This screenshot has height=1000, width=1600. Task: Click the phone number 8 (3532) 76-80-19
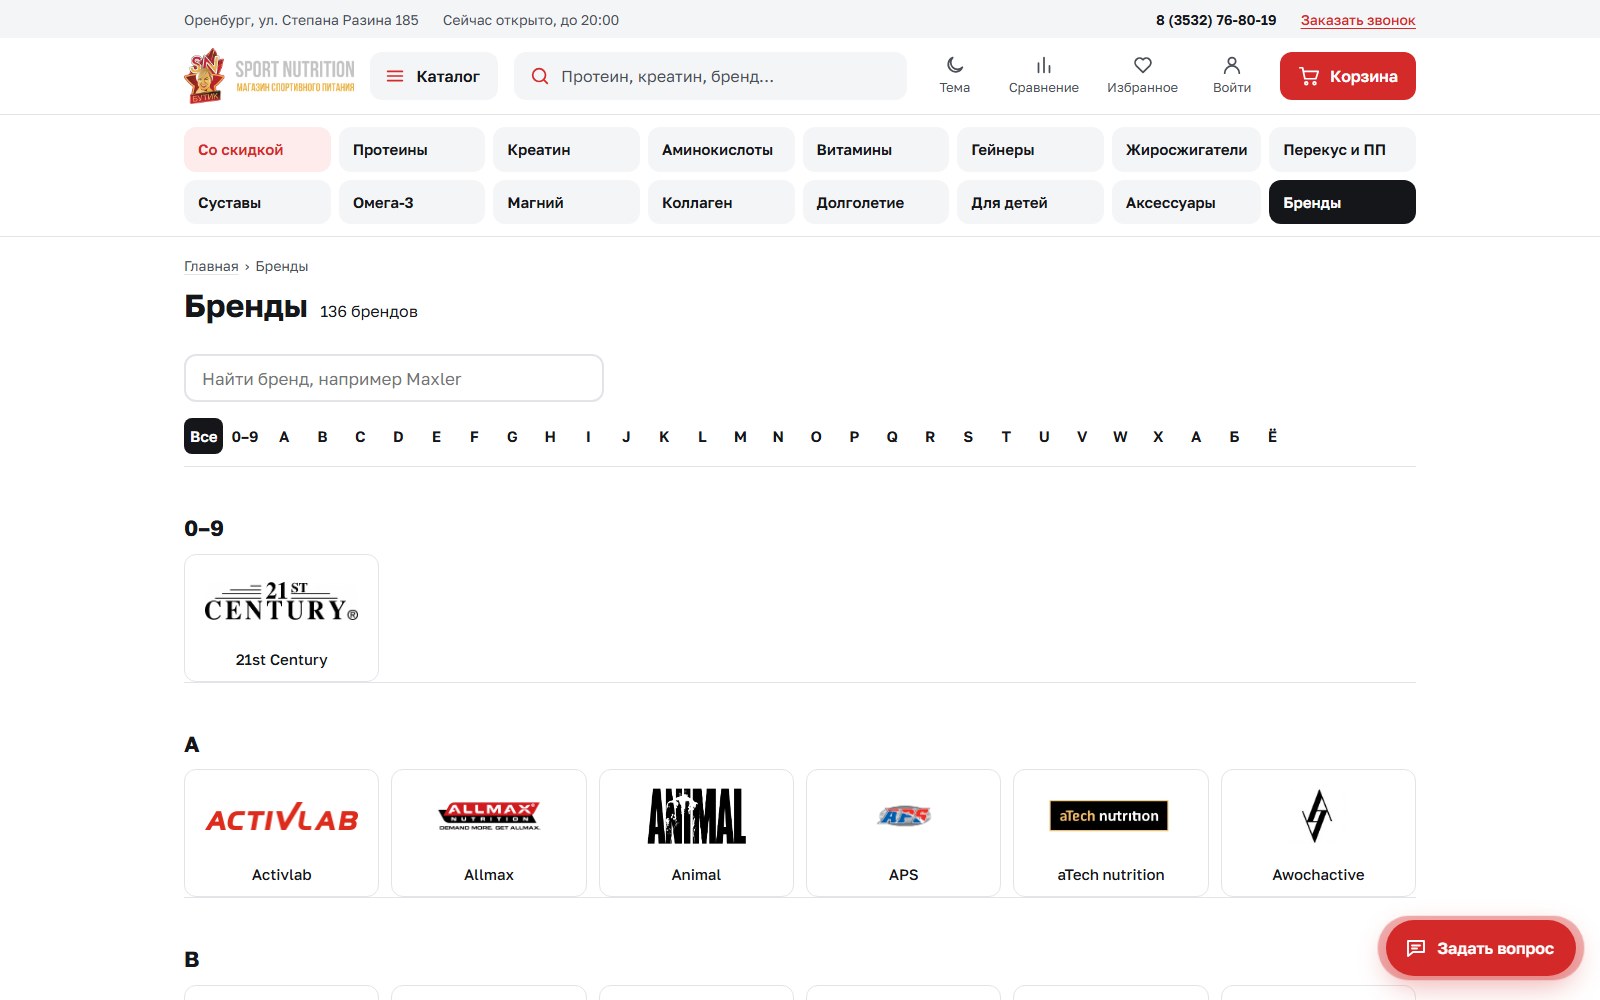pyautogui.click(x=1216, y=20)
